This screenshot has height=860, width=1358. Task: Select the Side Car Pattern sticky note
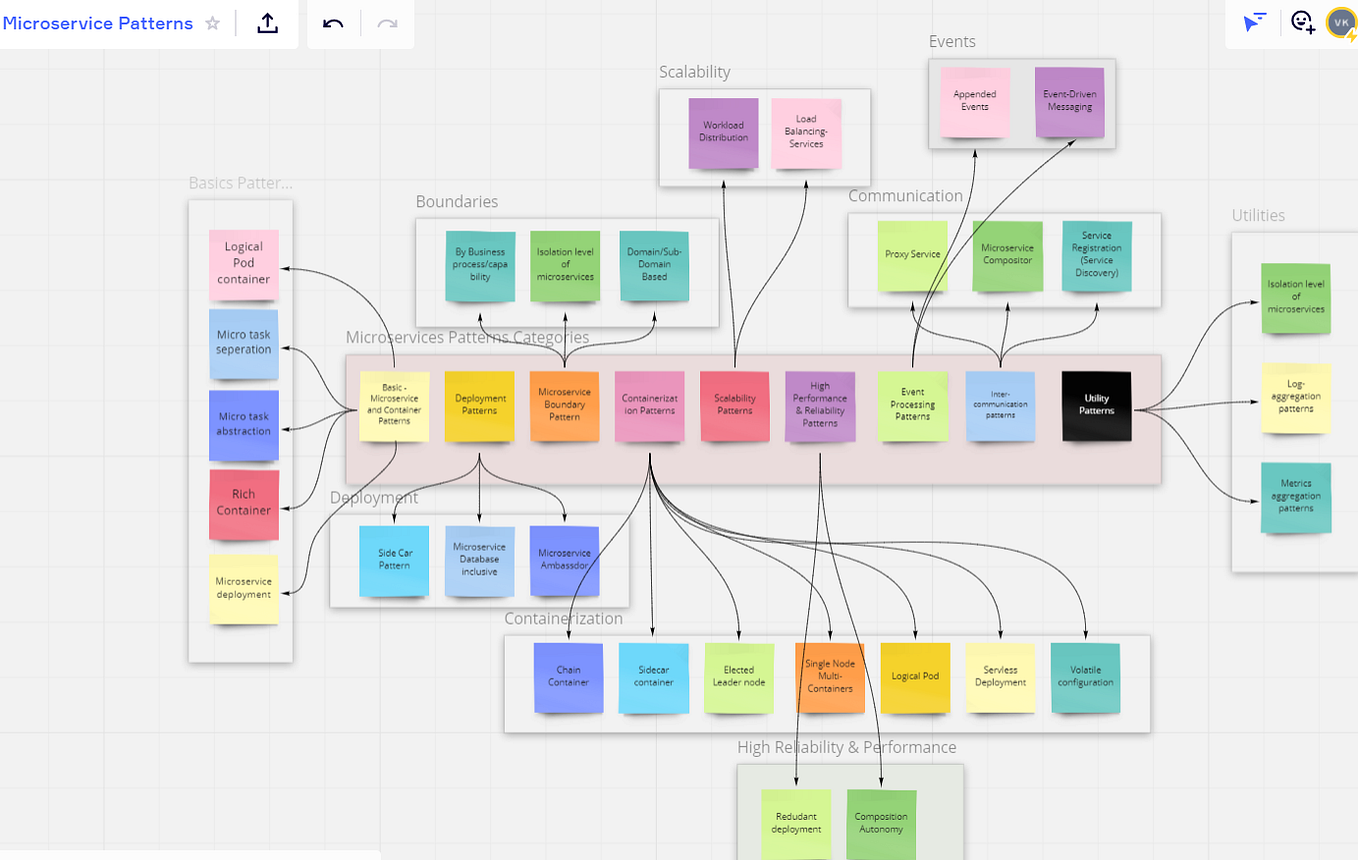pyautogui.click(x=394, y=561)
